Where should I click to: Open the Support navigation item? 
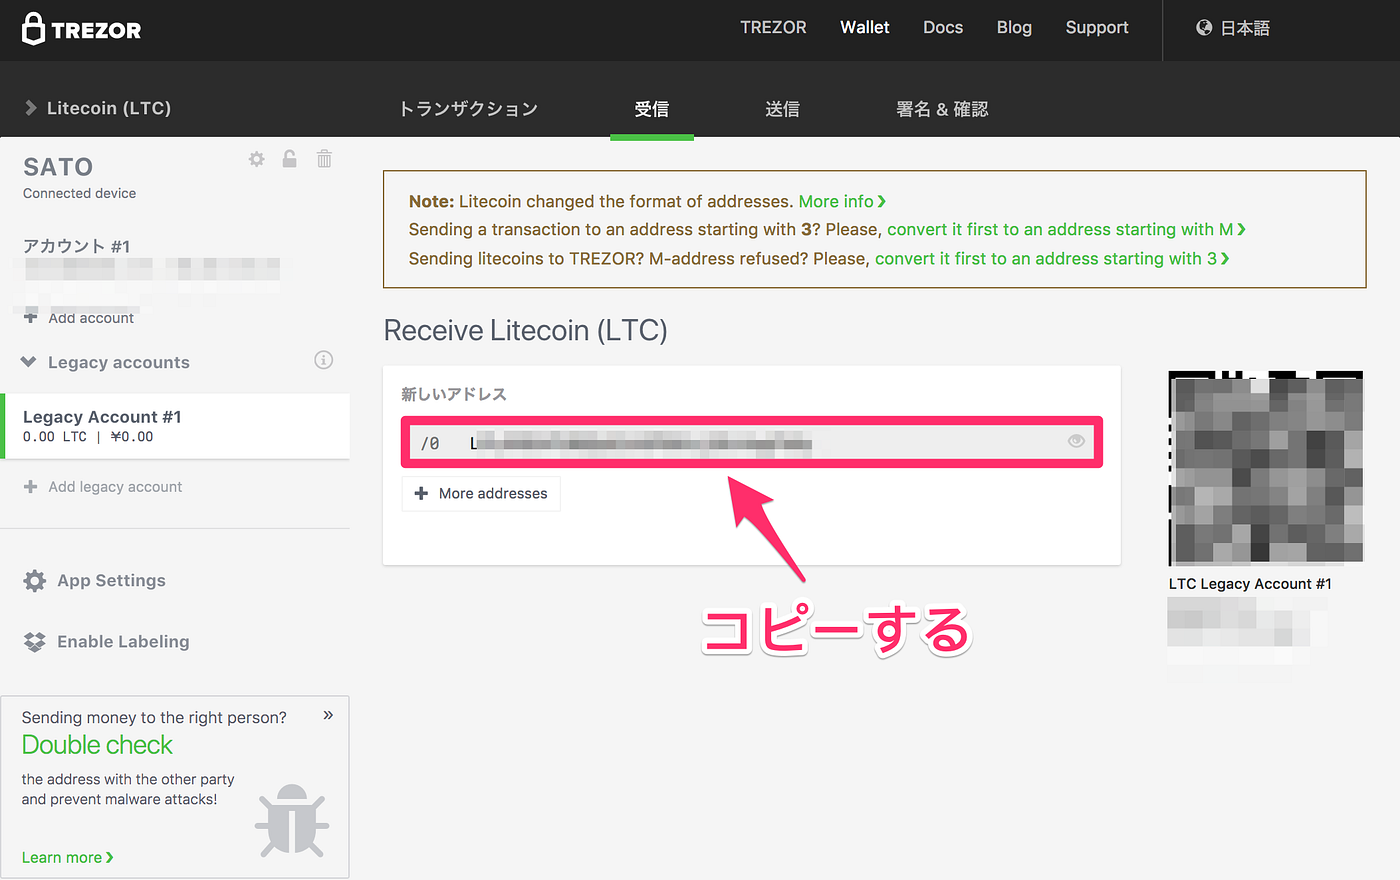click(x=1097, y=28)
